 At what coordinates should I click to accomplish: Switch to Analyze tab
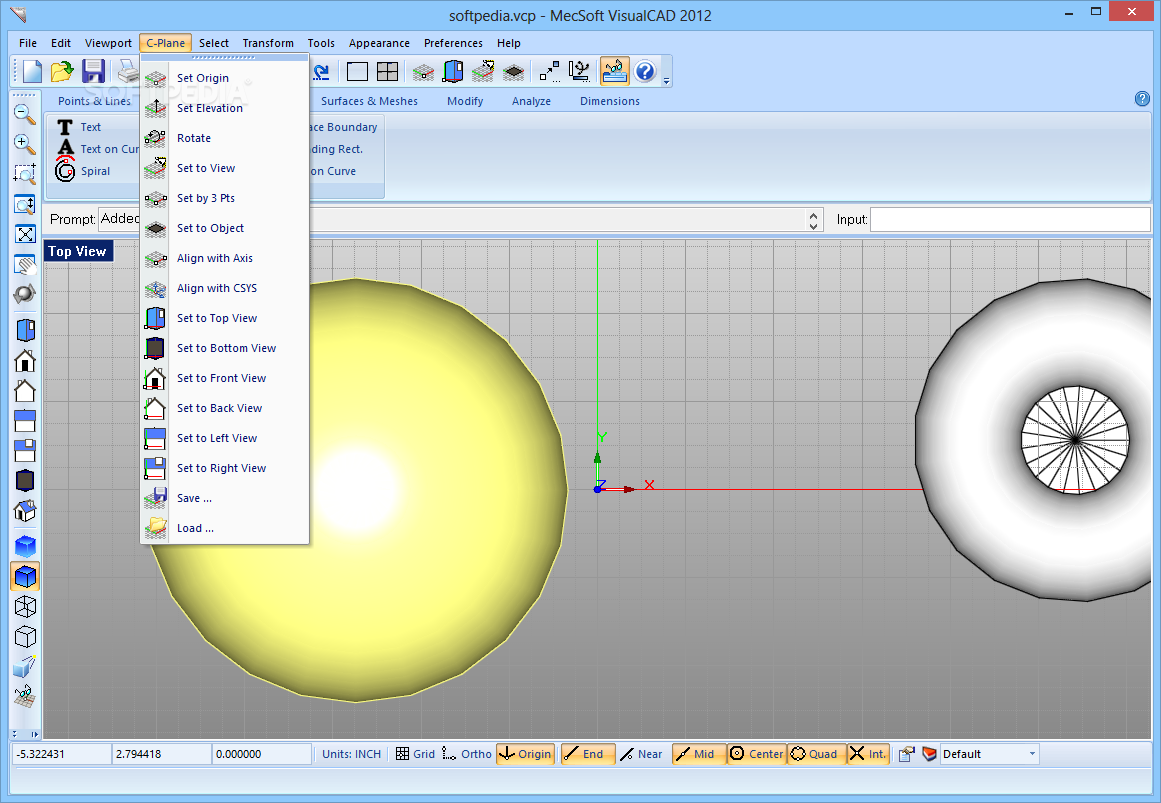point(532,101)
